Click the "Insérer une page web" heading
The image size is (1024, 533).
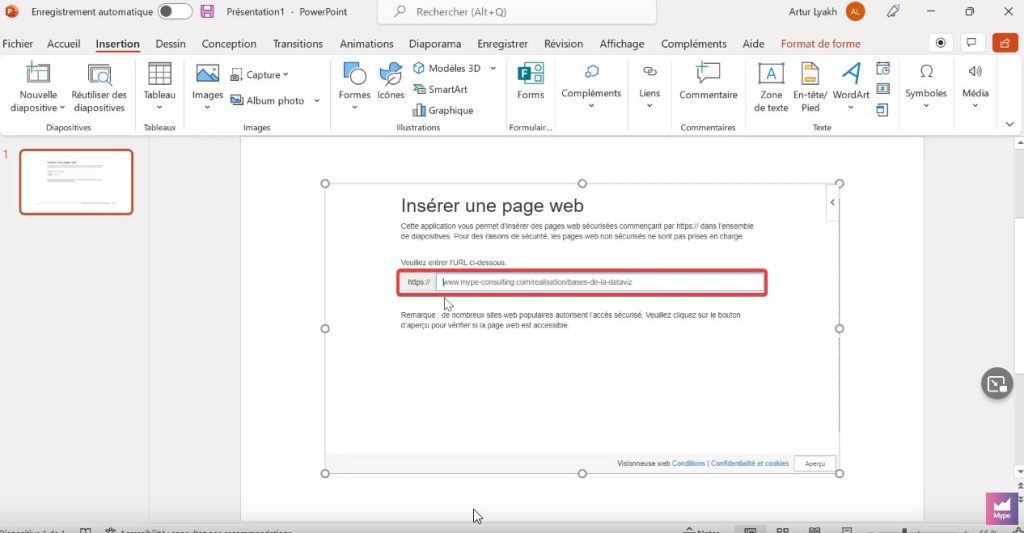[492, 206]
